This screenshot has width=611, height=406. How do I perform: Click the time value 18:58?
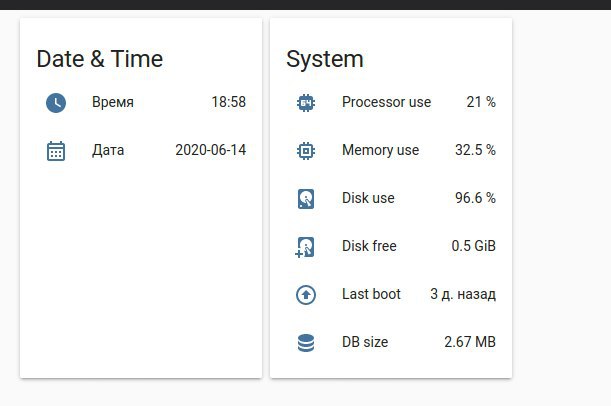point(229,102)
